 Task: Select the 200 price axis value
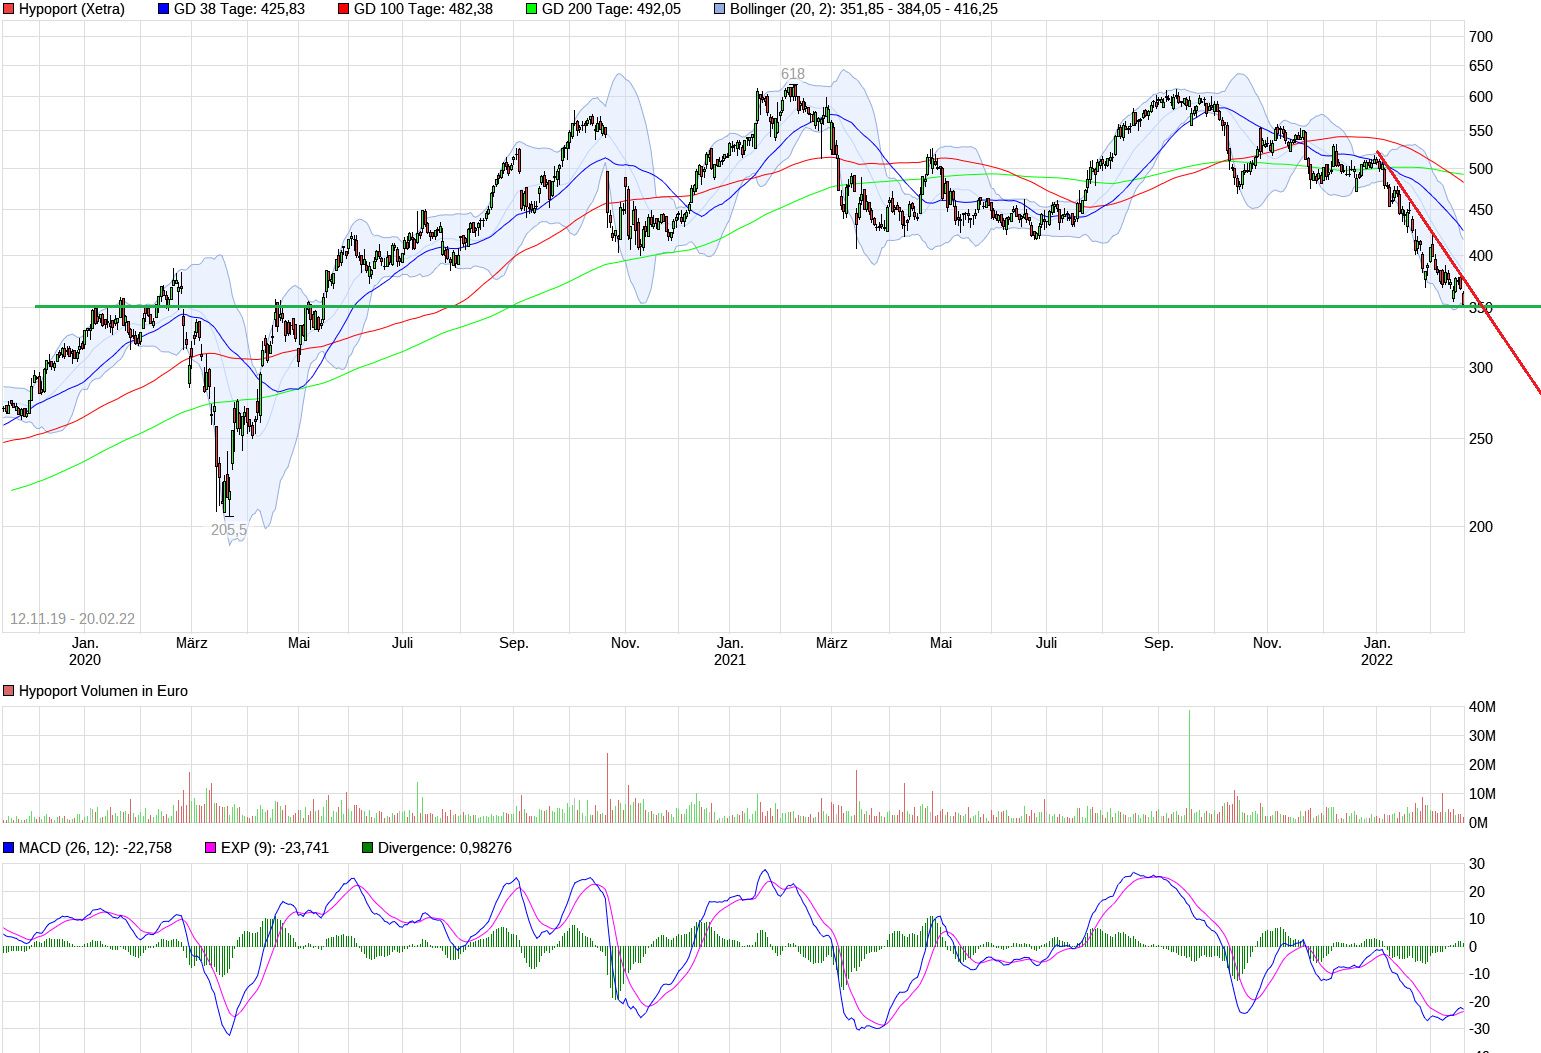[x=1481, y=527]
